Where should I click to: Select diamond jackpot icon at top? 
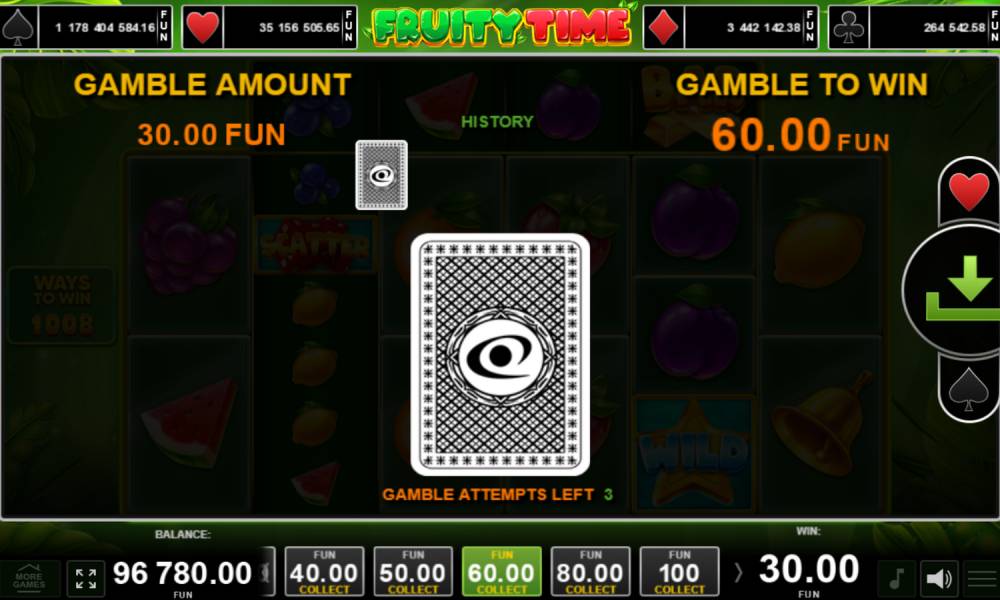coord(663,27)
